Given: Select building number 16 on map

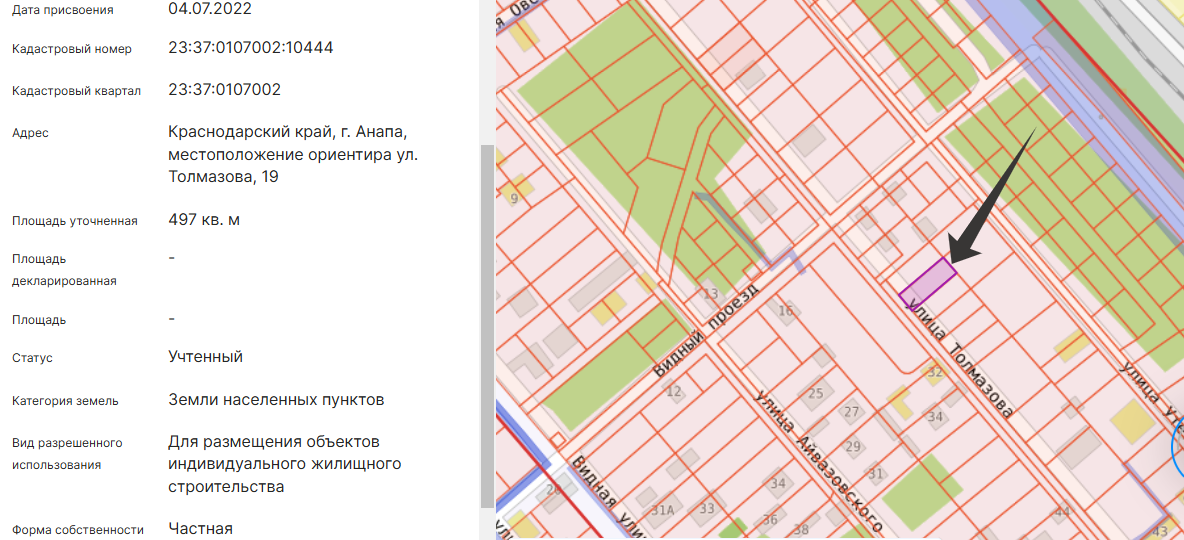Looking at the screenshot, I should [786, 311].
